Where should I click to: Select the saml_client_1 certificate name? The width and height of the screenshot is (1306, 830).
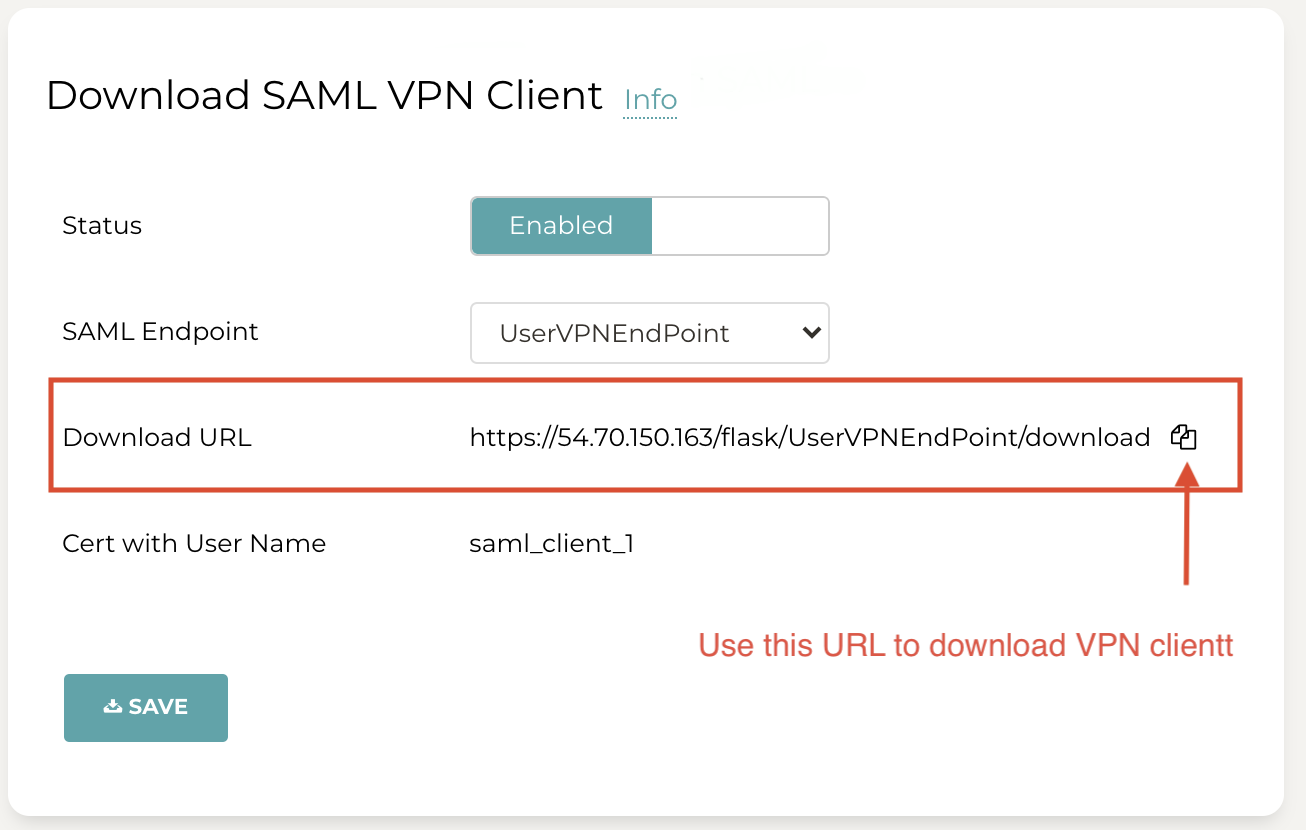click(x=552, y=543)
